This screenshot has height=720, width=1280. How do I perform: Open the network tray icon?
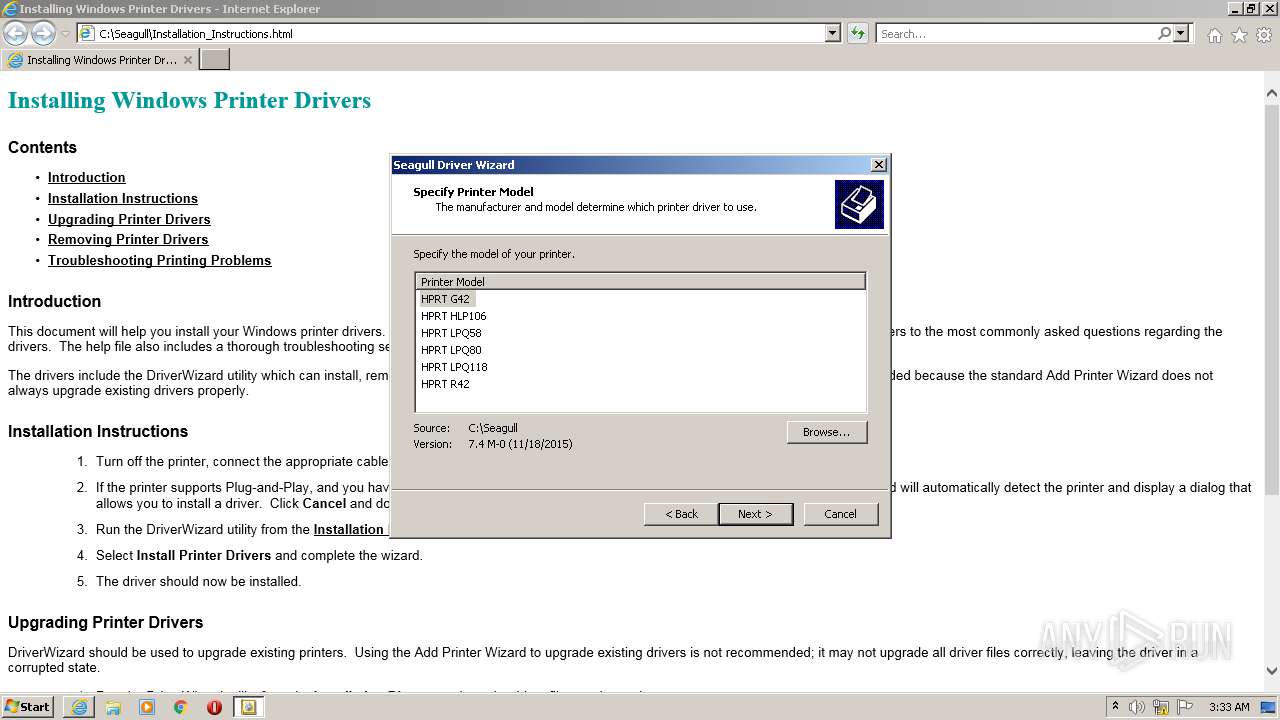tap(1161, 707)
